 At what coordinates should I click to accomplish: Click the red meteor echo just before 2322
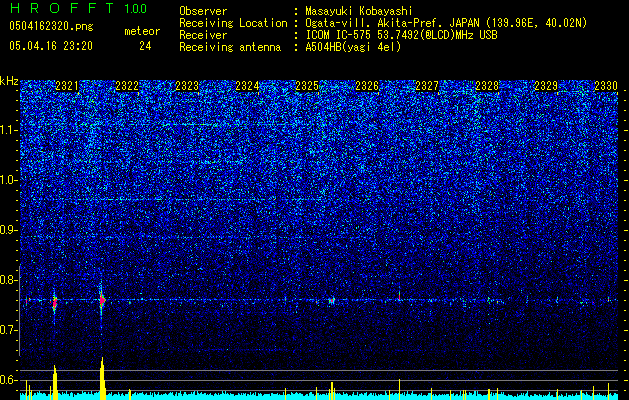(102, 300)
